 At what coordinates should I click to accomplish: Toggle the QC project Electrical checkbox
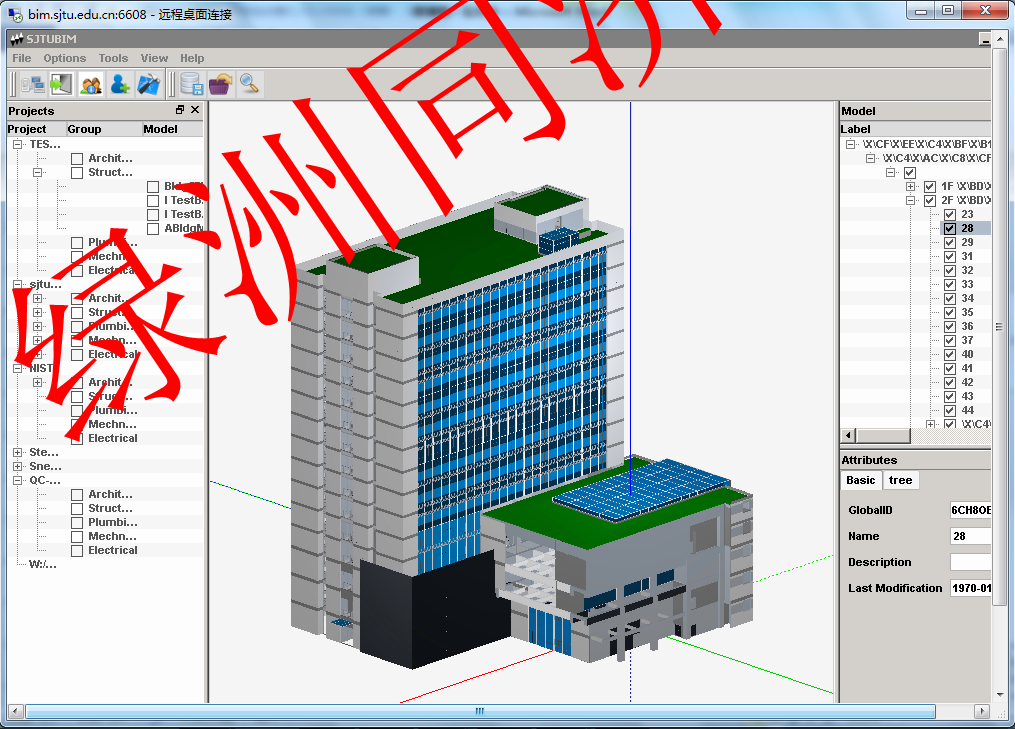point(77,551)
